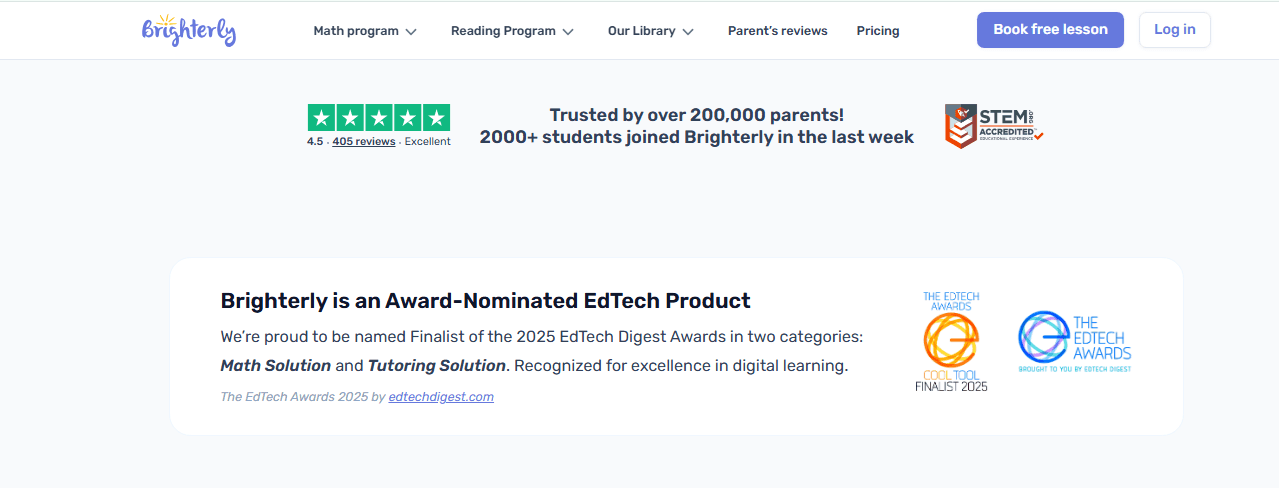Click the Brighterly logo

pos(189,30)
